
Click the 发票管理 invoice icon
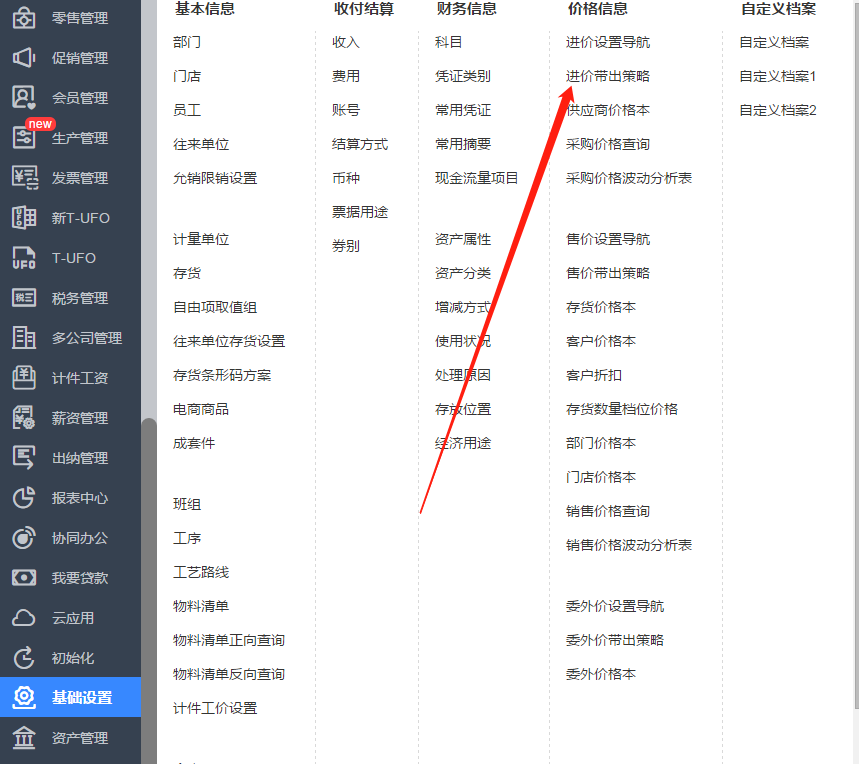(x=25, y=178)
